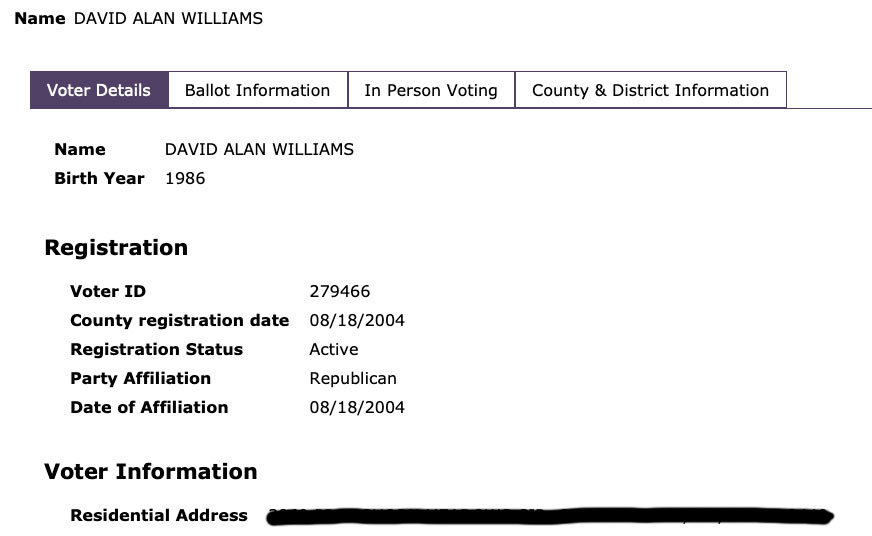Select the Republican party affiliation value

pos(353,378)
